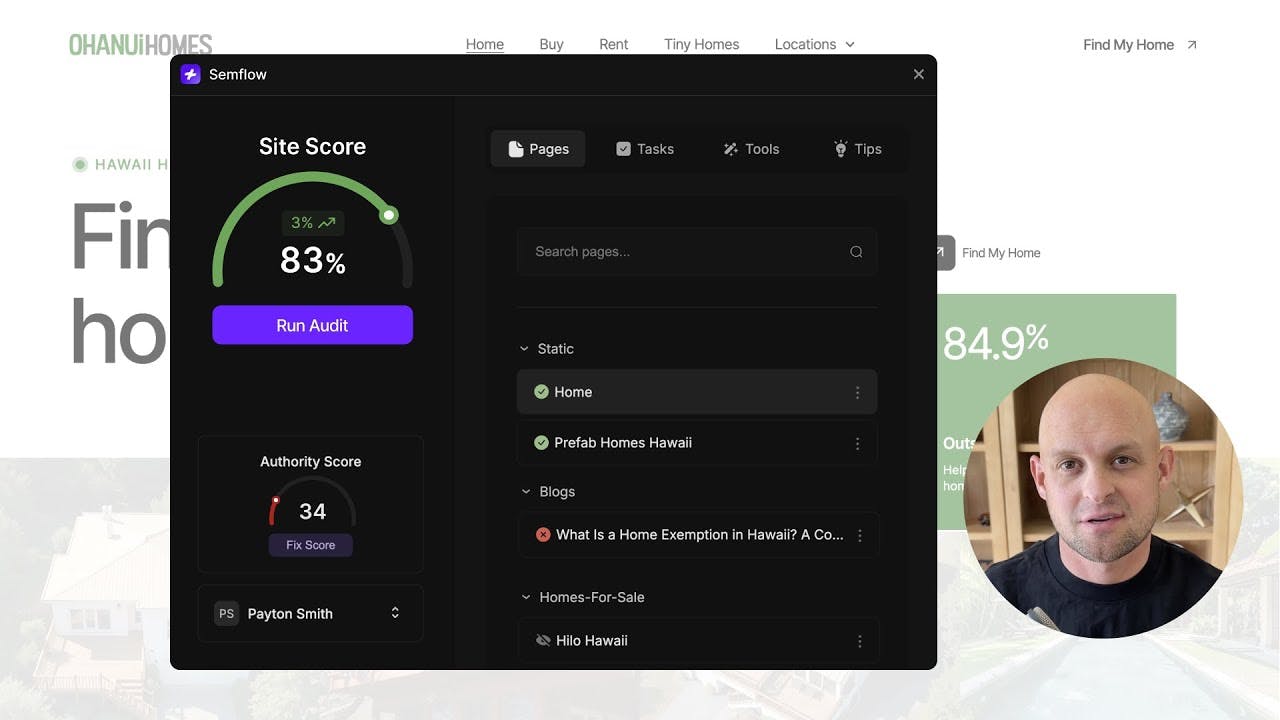Open the Home link in site navigation
1280x720 pixels.
(x=485, y=45)
